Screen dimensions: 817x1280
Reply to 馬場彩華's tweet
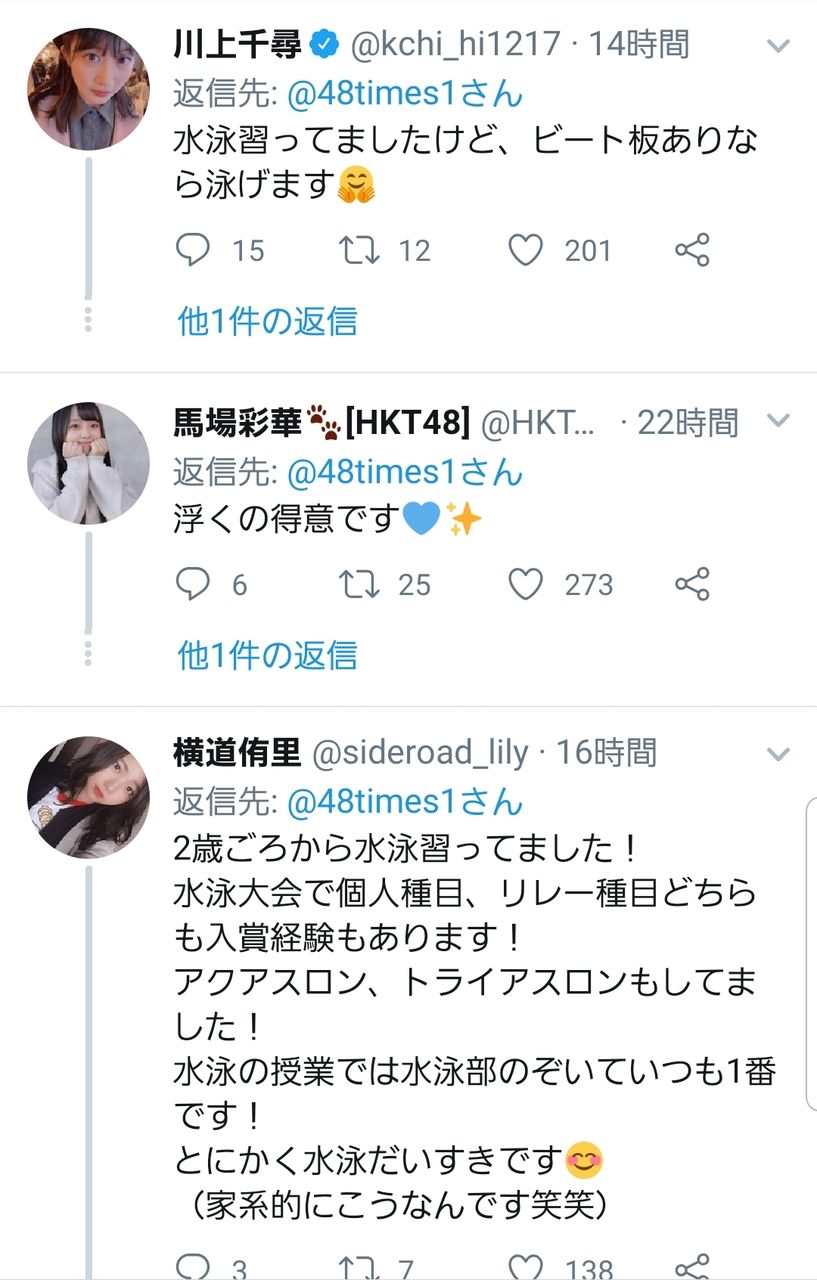click(192, 584)
